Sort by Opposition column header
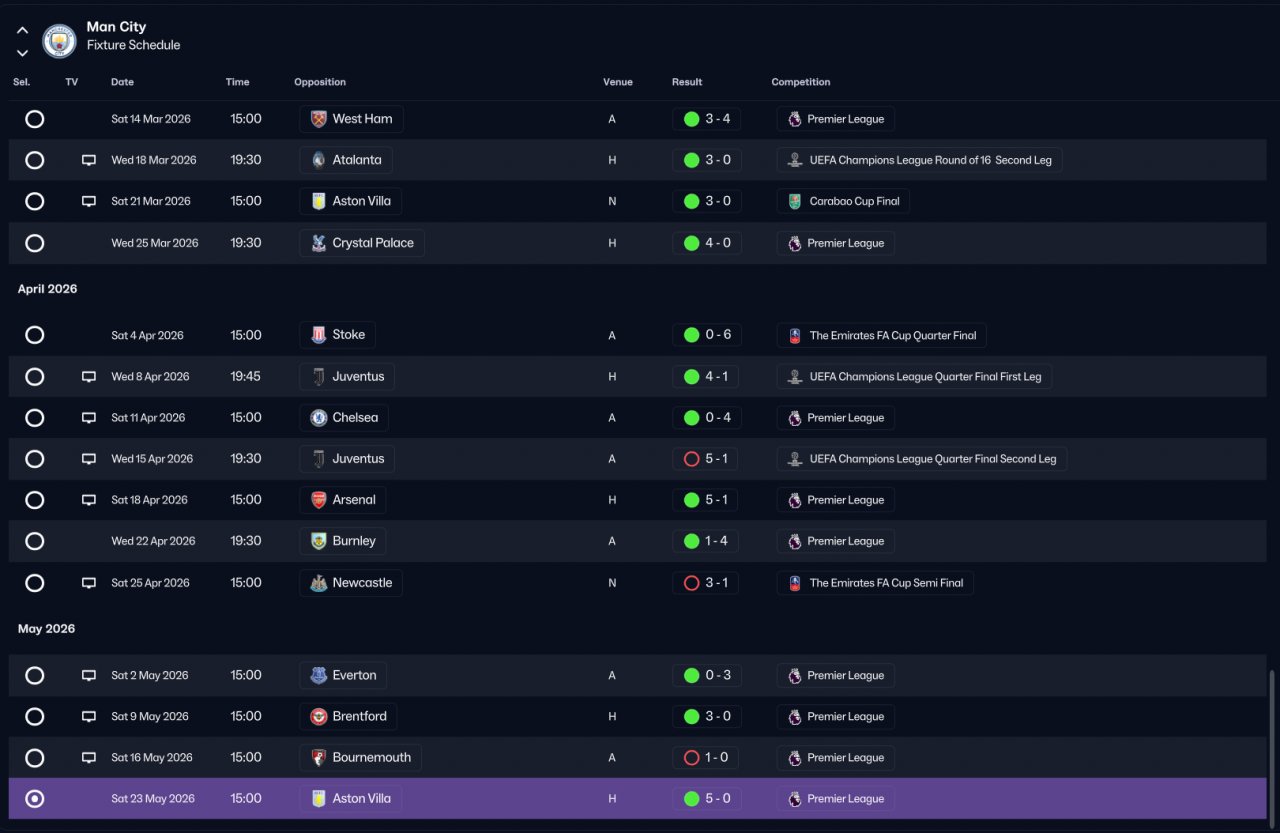Viewport: 1280px width, 833px height. [320, 82]
